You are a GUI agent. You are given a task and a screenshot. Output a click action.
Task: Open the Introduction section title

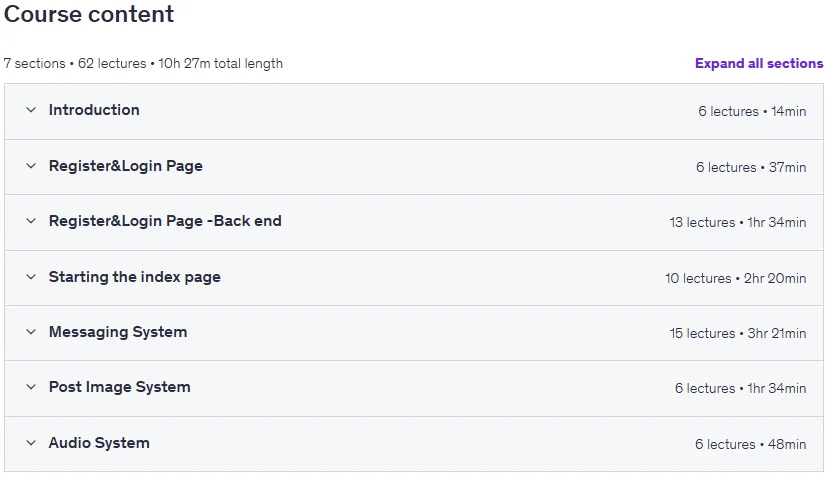tap(94, 110)
